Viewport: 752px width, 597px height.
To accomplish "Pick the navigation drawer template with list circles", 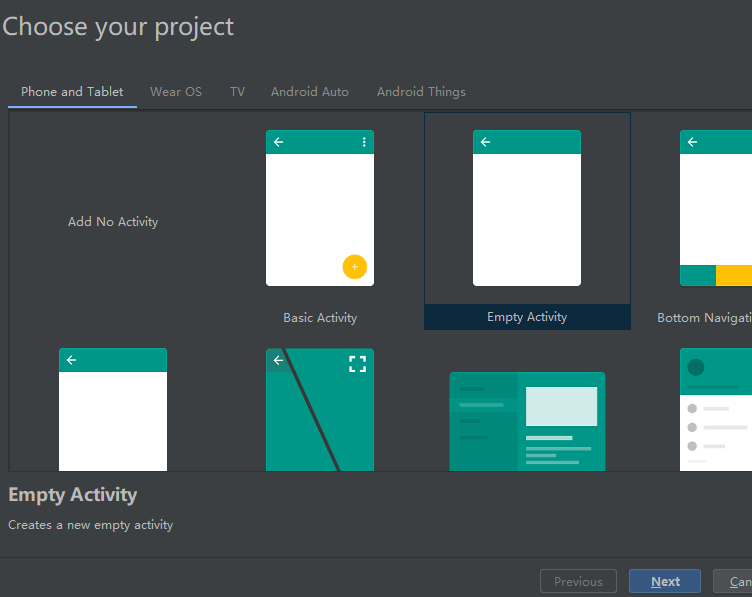I will (x=716, y=410).
